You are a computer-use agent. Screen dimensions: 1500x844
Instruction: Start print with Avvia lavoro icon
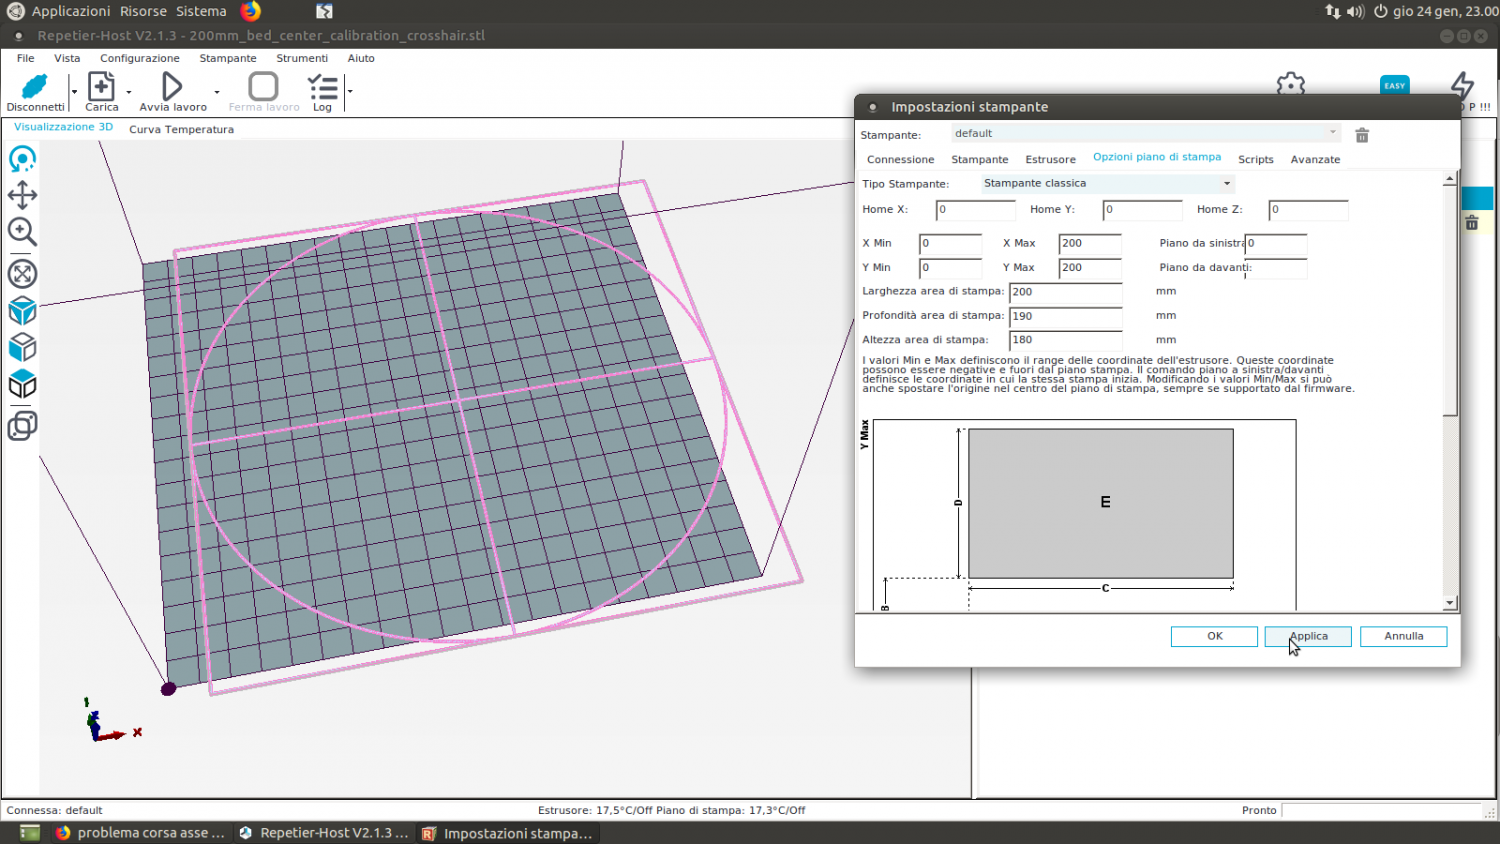(172, 88)
